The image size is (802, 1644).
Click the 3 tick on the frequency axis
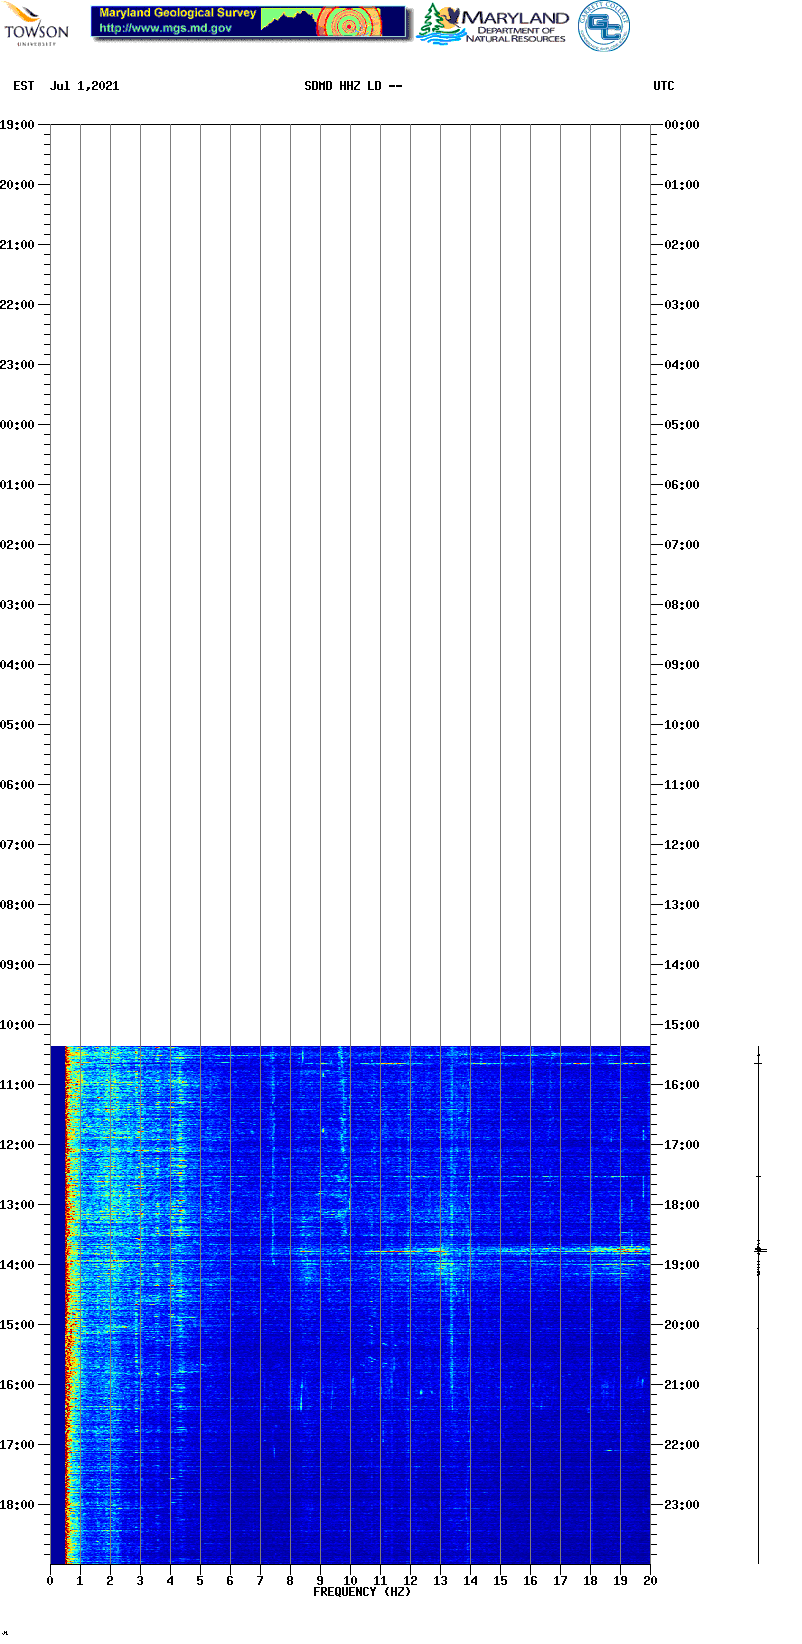[x=140, y=1581]
